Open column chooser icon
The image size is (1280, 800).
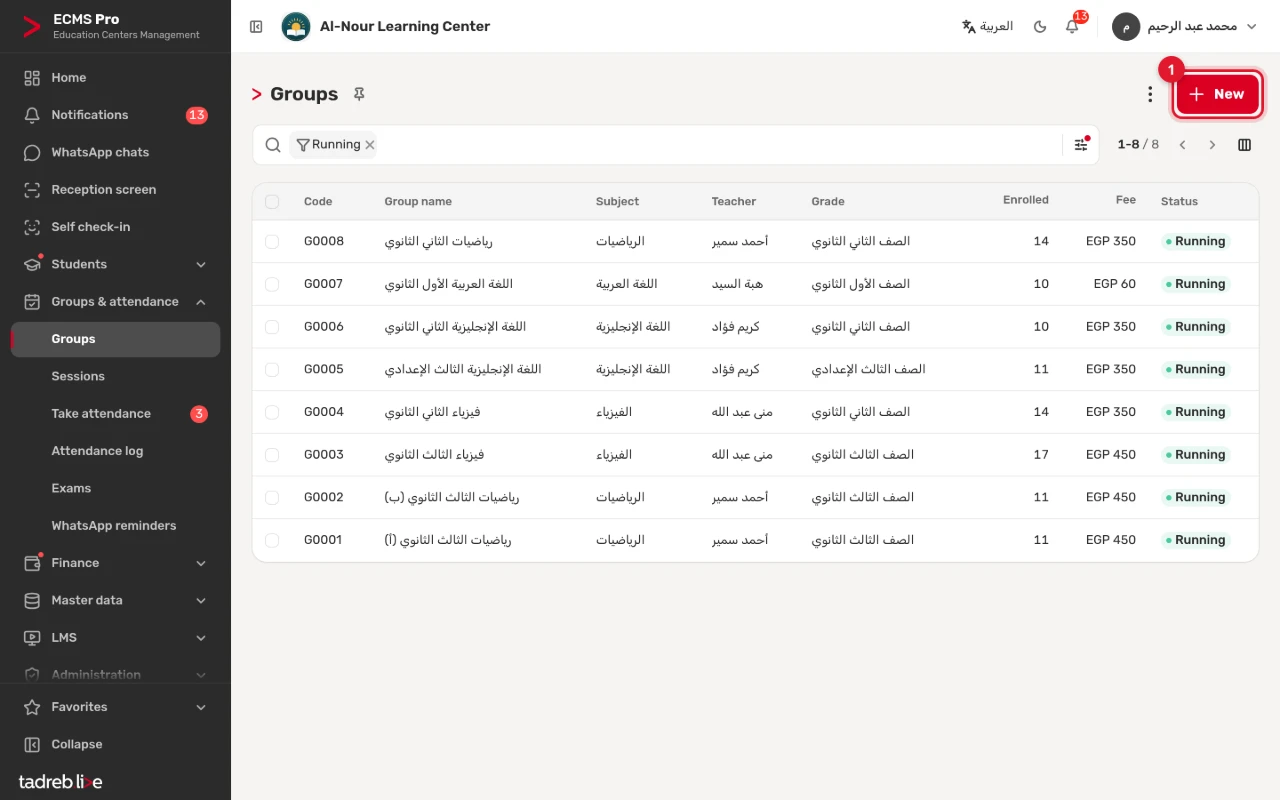[x=1244, y=145]
